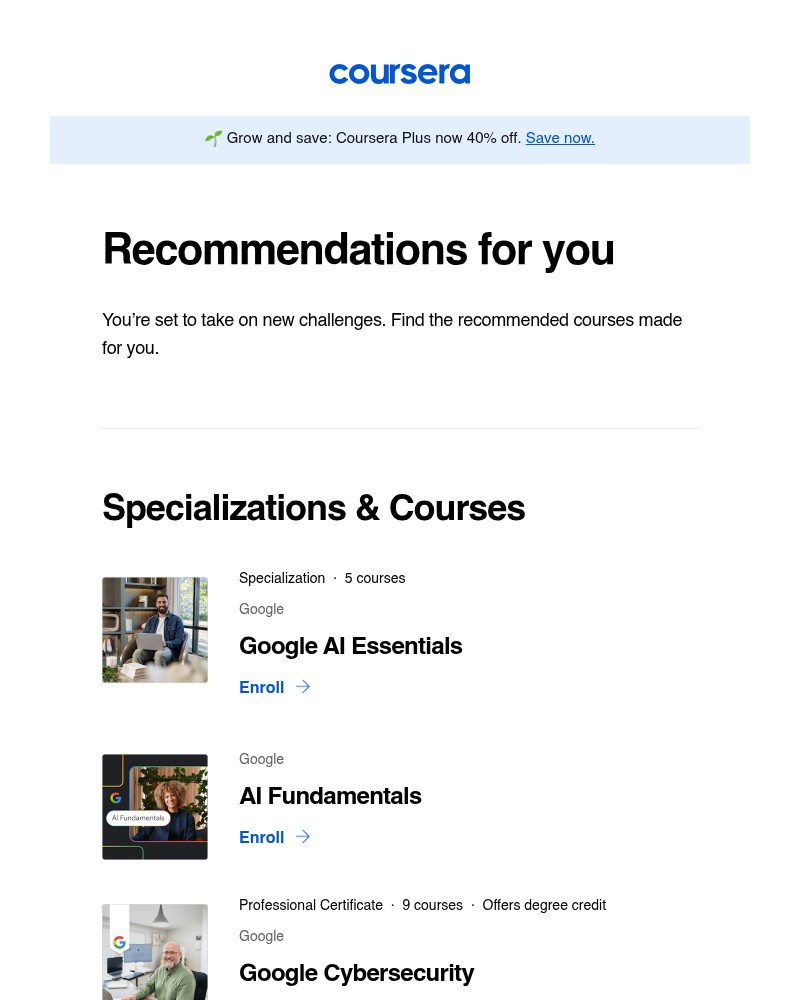Click the Google partner name above AI Fundamentals
Image resolution: width=800 pixels, height=1000 pixels.
(261, 759)
